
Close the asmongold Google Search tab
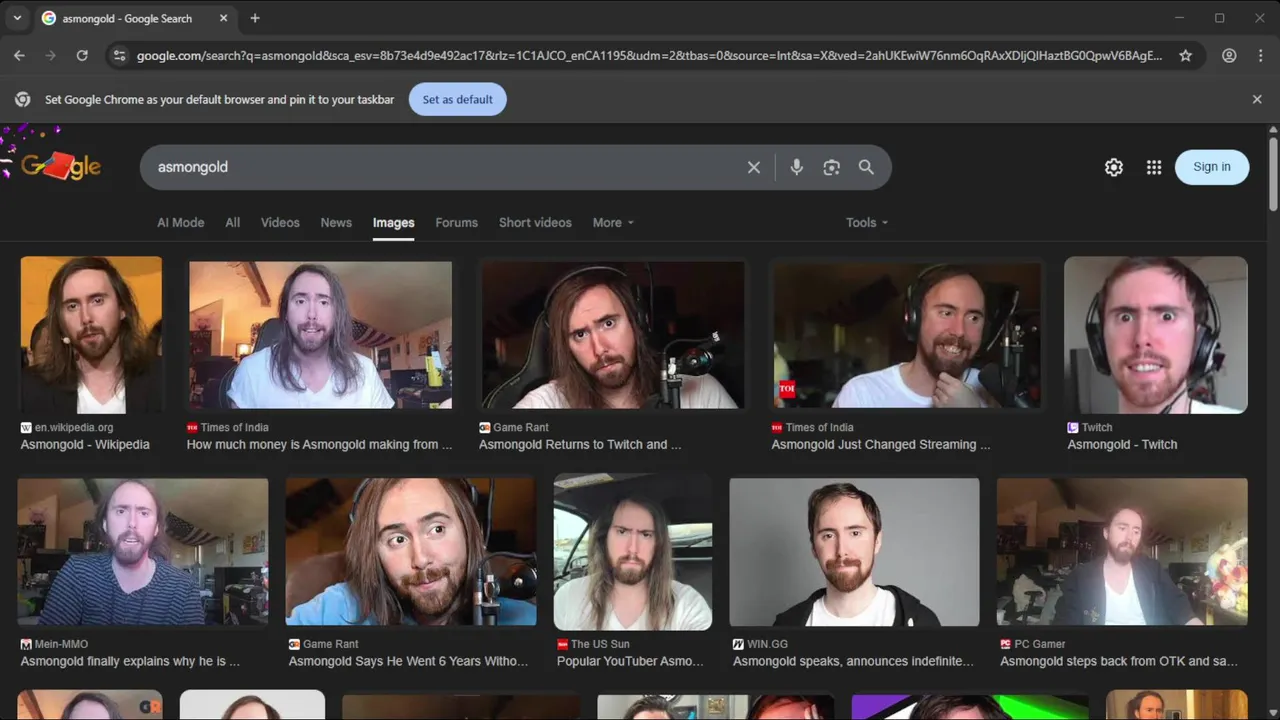click(x=223, y=18)
